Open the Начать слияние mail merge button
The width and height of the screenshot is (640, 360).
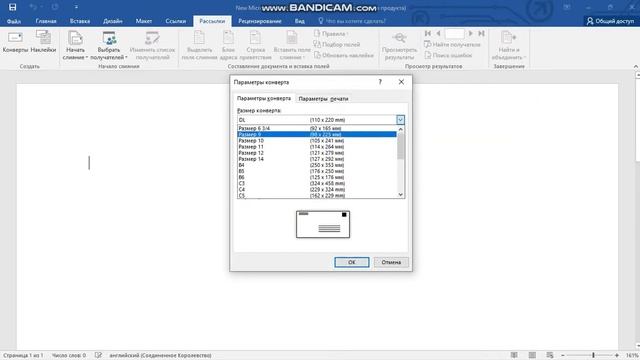pyautogui.click(x=75, y=46)
